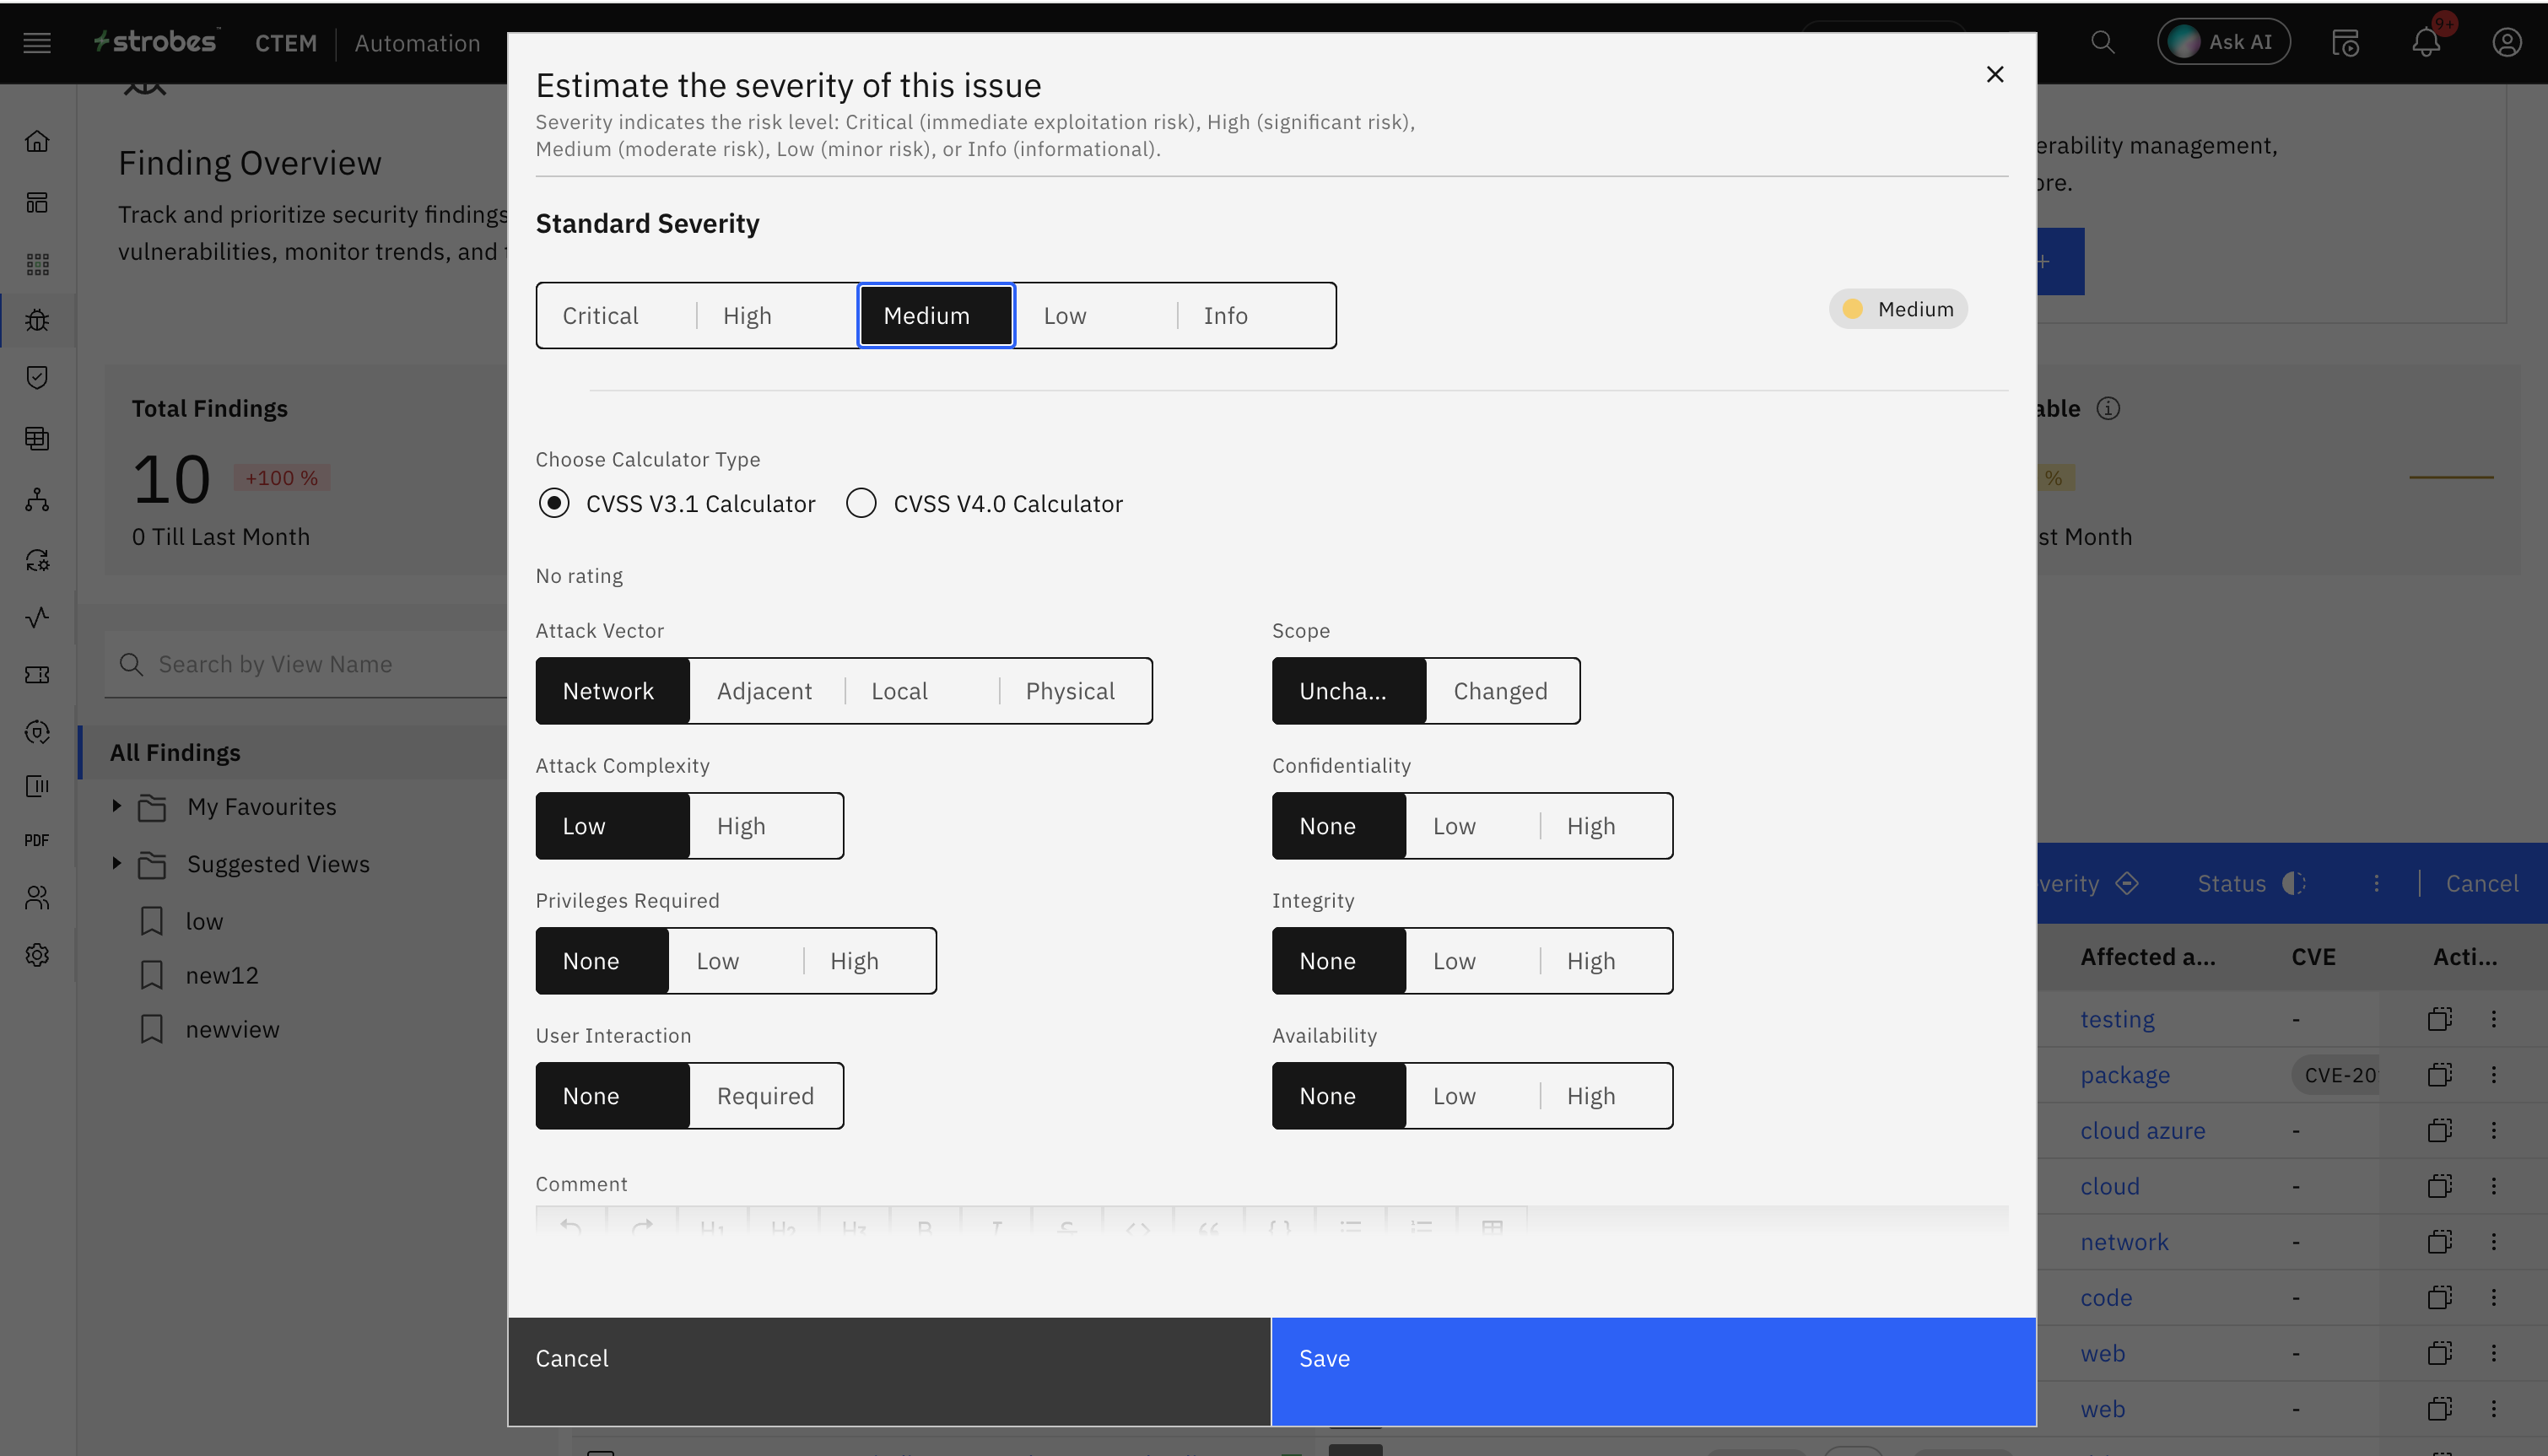The height and width of the screenshot is (1456, 2548).
Task: Click the settings gear in sidebar
Action: coord(37,955)
